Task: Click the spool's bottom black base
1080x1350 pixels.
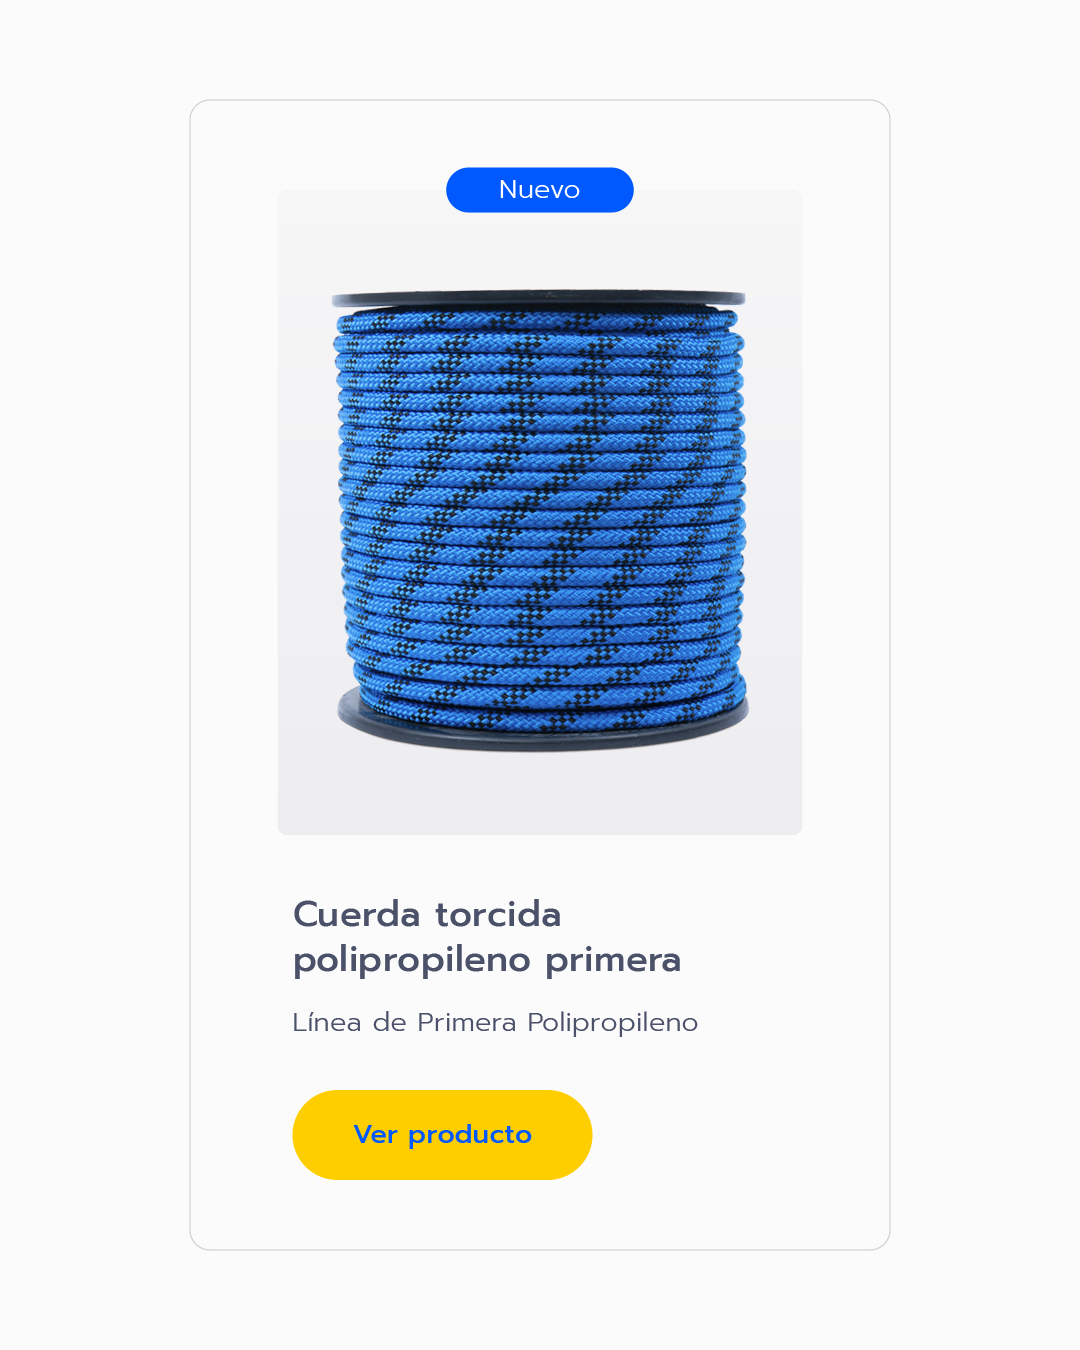Action: [x=543, y=728]
